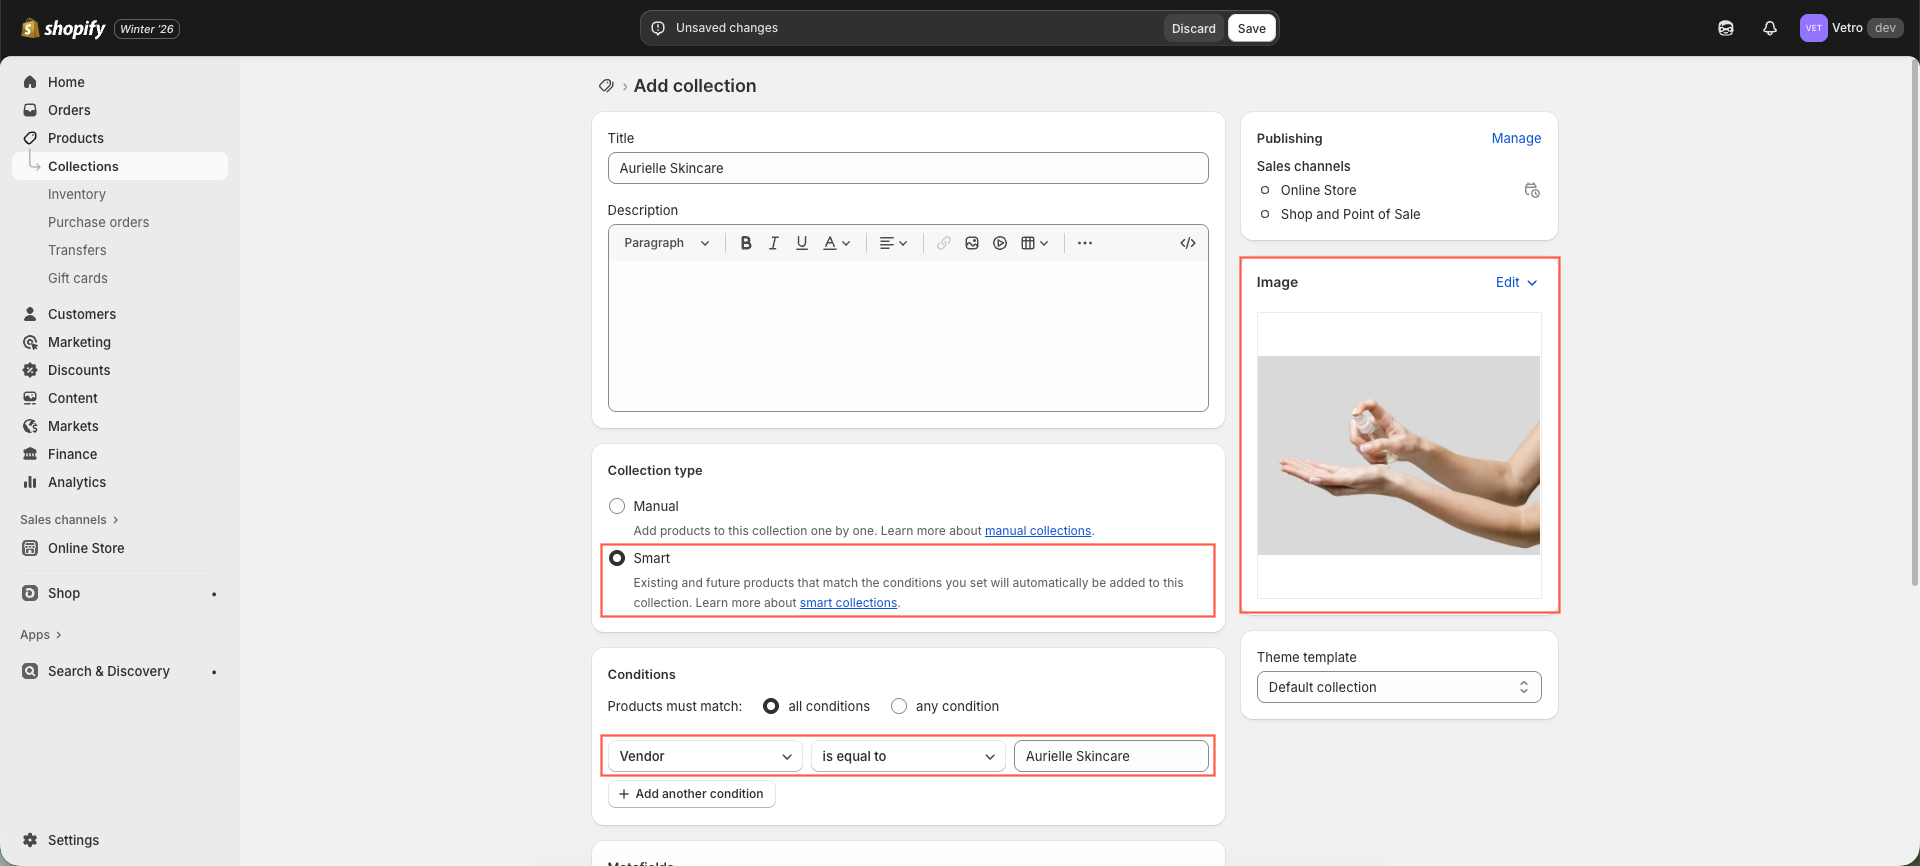Viewport: 1920px width, 866px height.
Task: Save the unsaved collection changes
Action: (x=1251, y=28)
